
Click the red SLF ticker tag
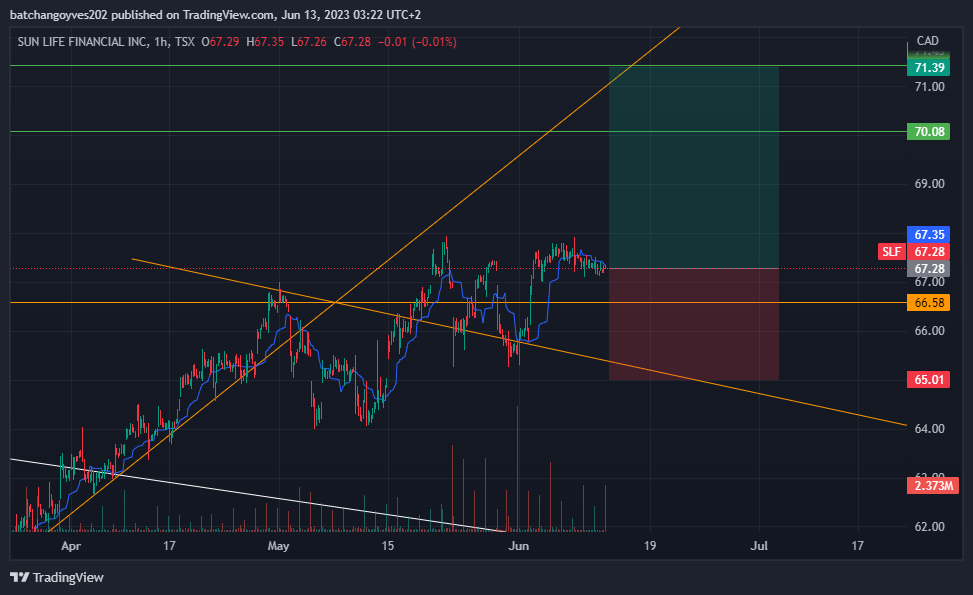(x=892, y=251)
